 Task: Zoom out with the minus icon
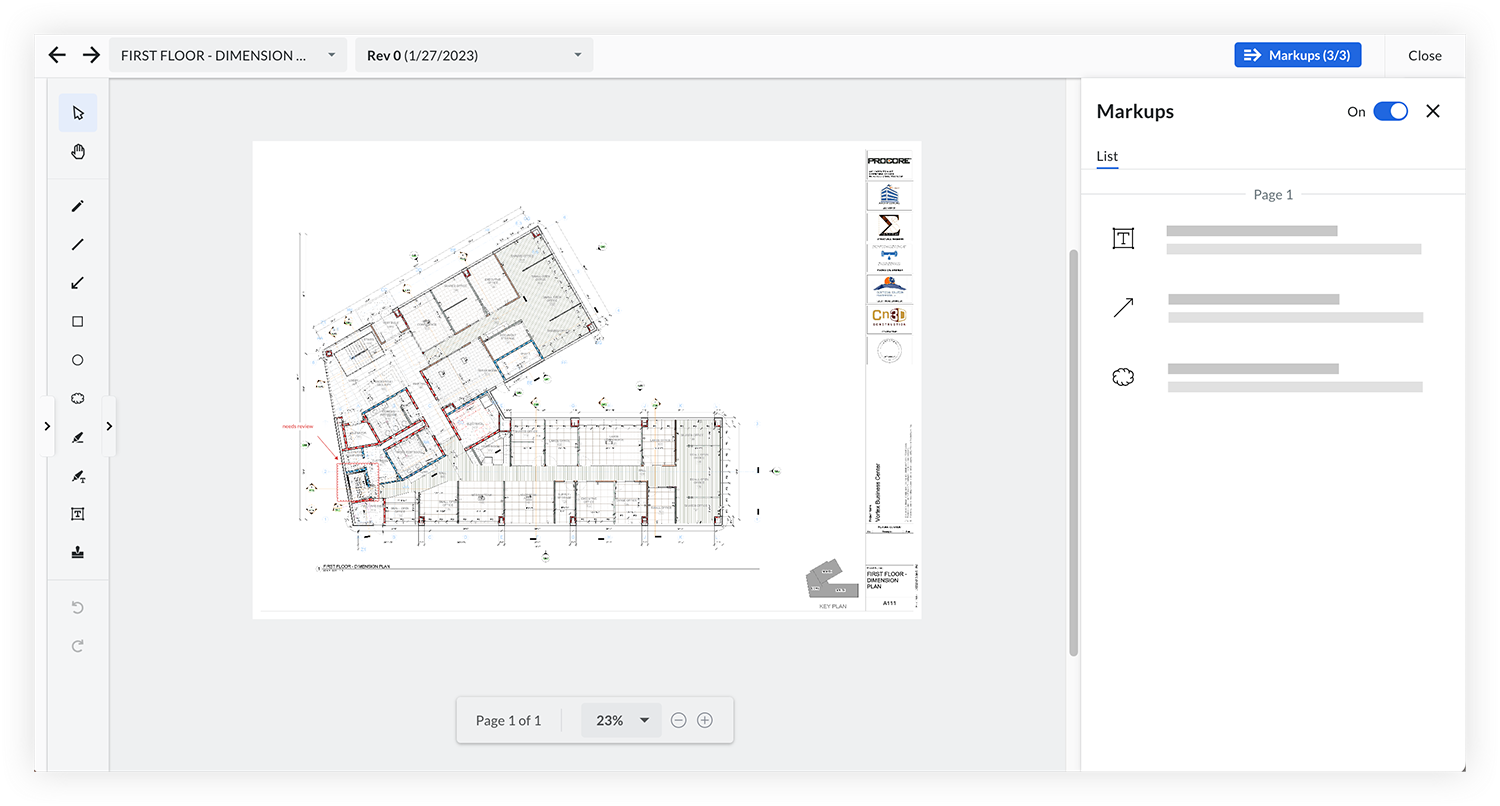pyautogui.click(x=679, y=720)
